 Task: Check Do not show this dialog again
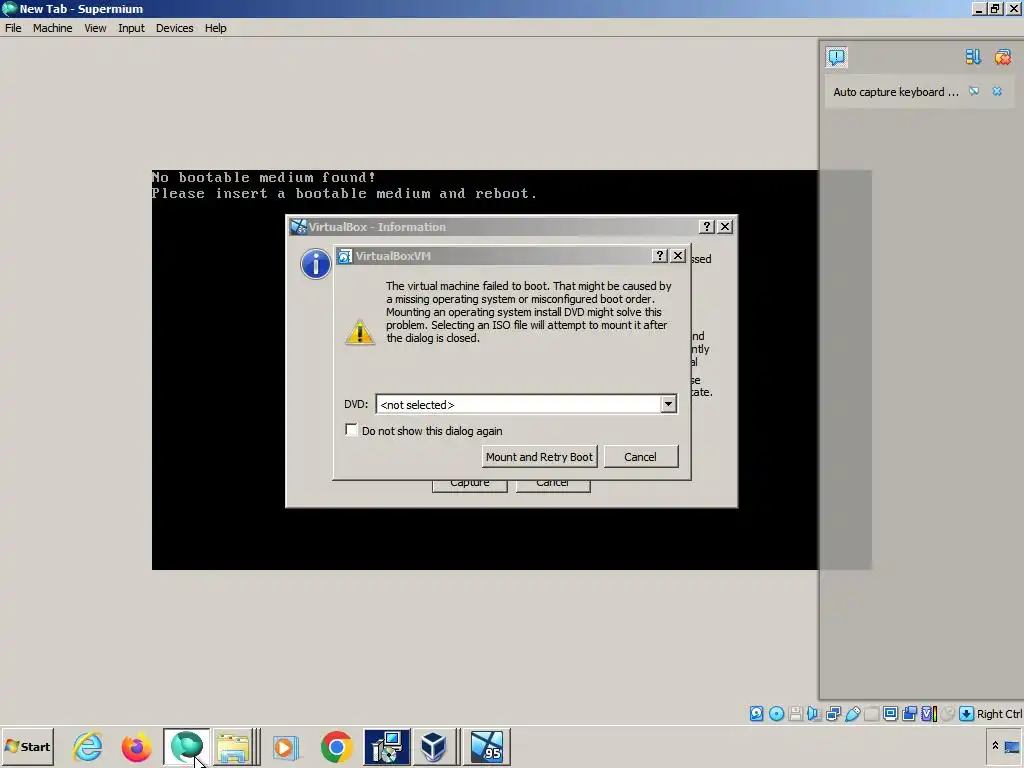[351, 430]
